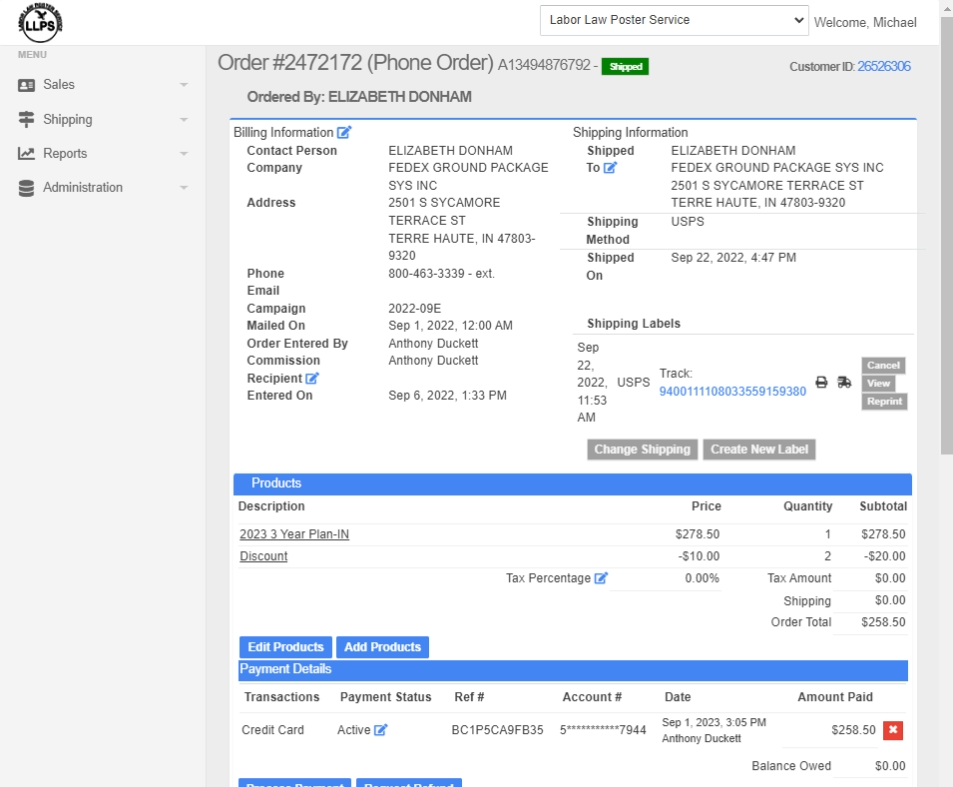
Task: Click the Change Shipping button
Action: coord(642,449)
